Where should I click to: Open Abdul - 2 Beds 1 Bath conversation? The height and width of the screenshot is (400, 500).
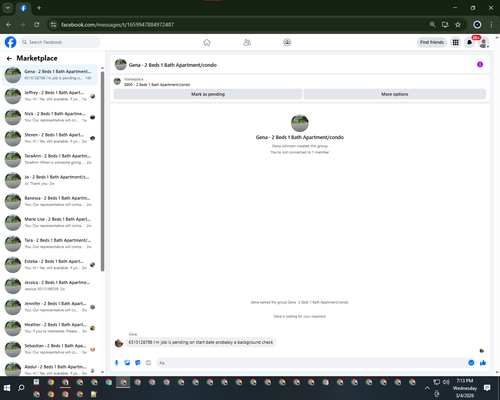coord(50,368)
